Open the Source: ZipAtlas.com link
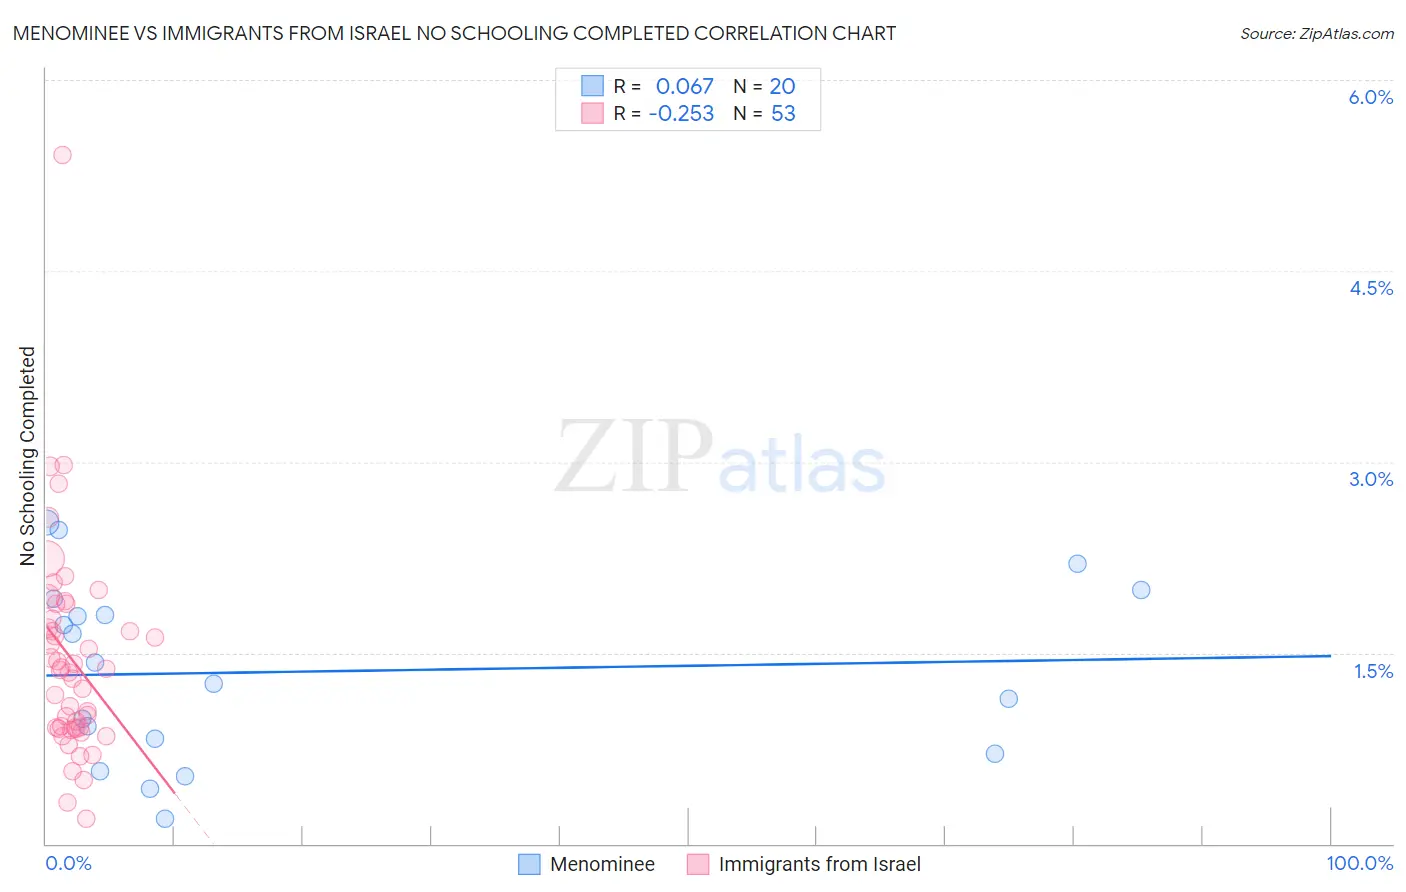 point(1317,33)
